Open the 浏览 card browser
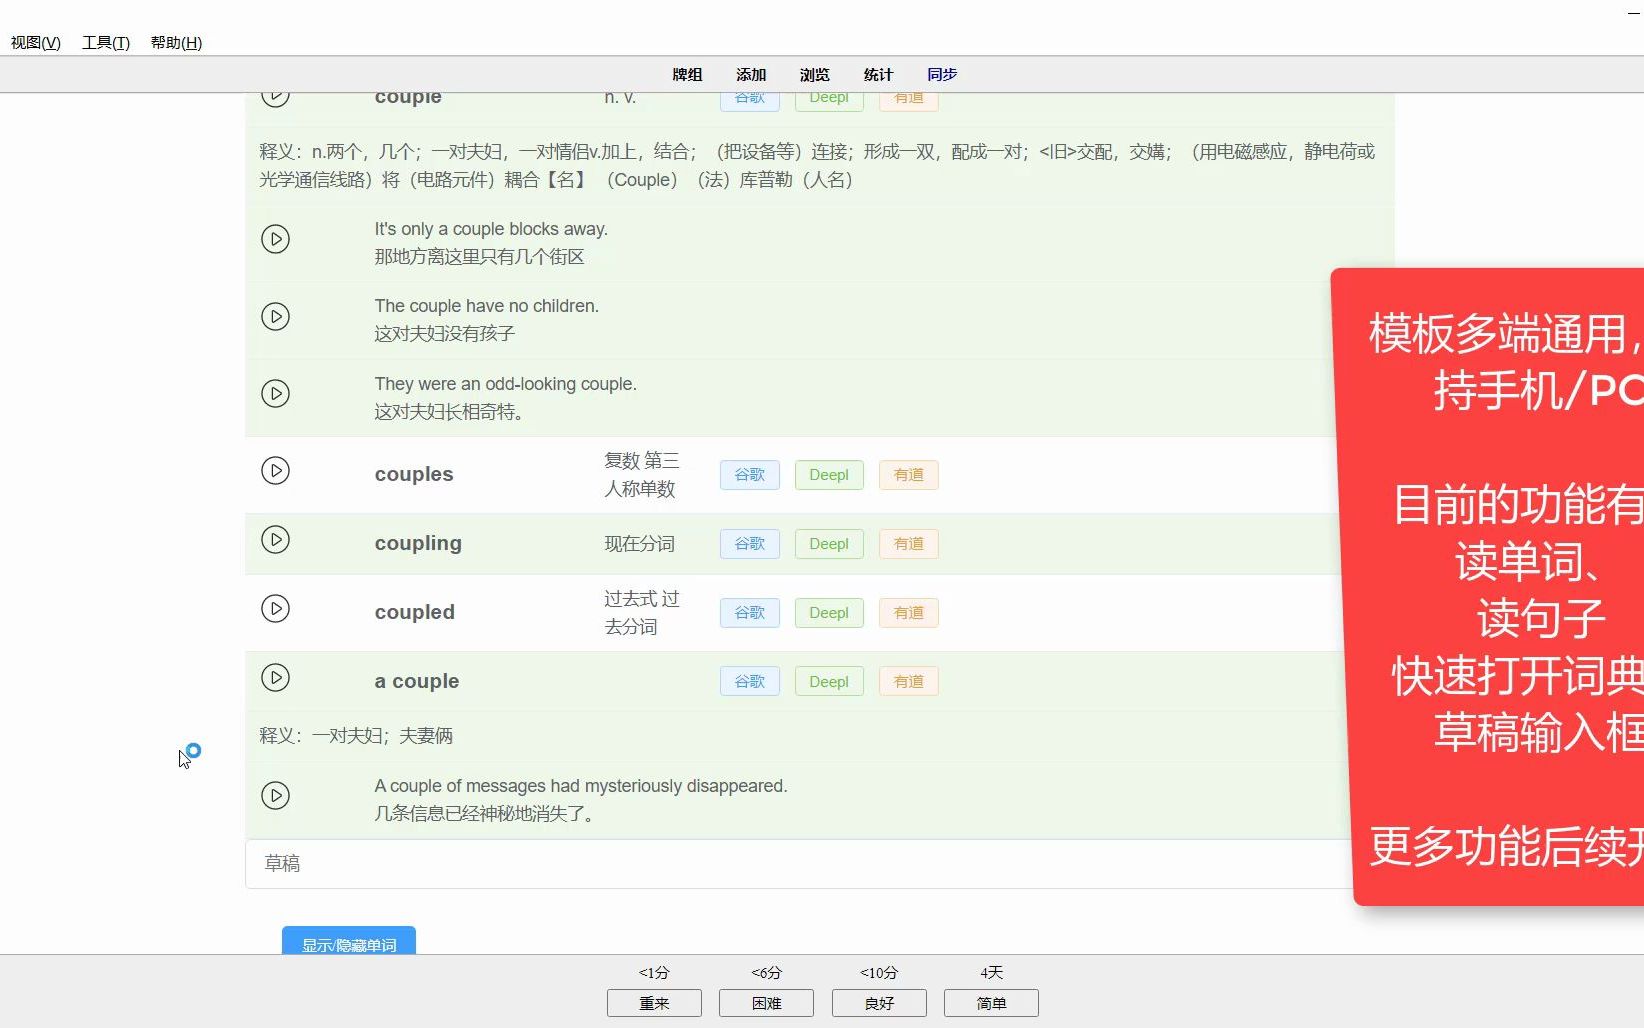Image resolution: width=1644 pixels, height=1028 pixels. 815,75
